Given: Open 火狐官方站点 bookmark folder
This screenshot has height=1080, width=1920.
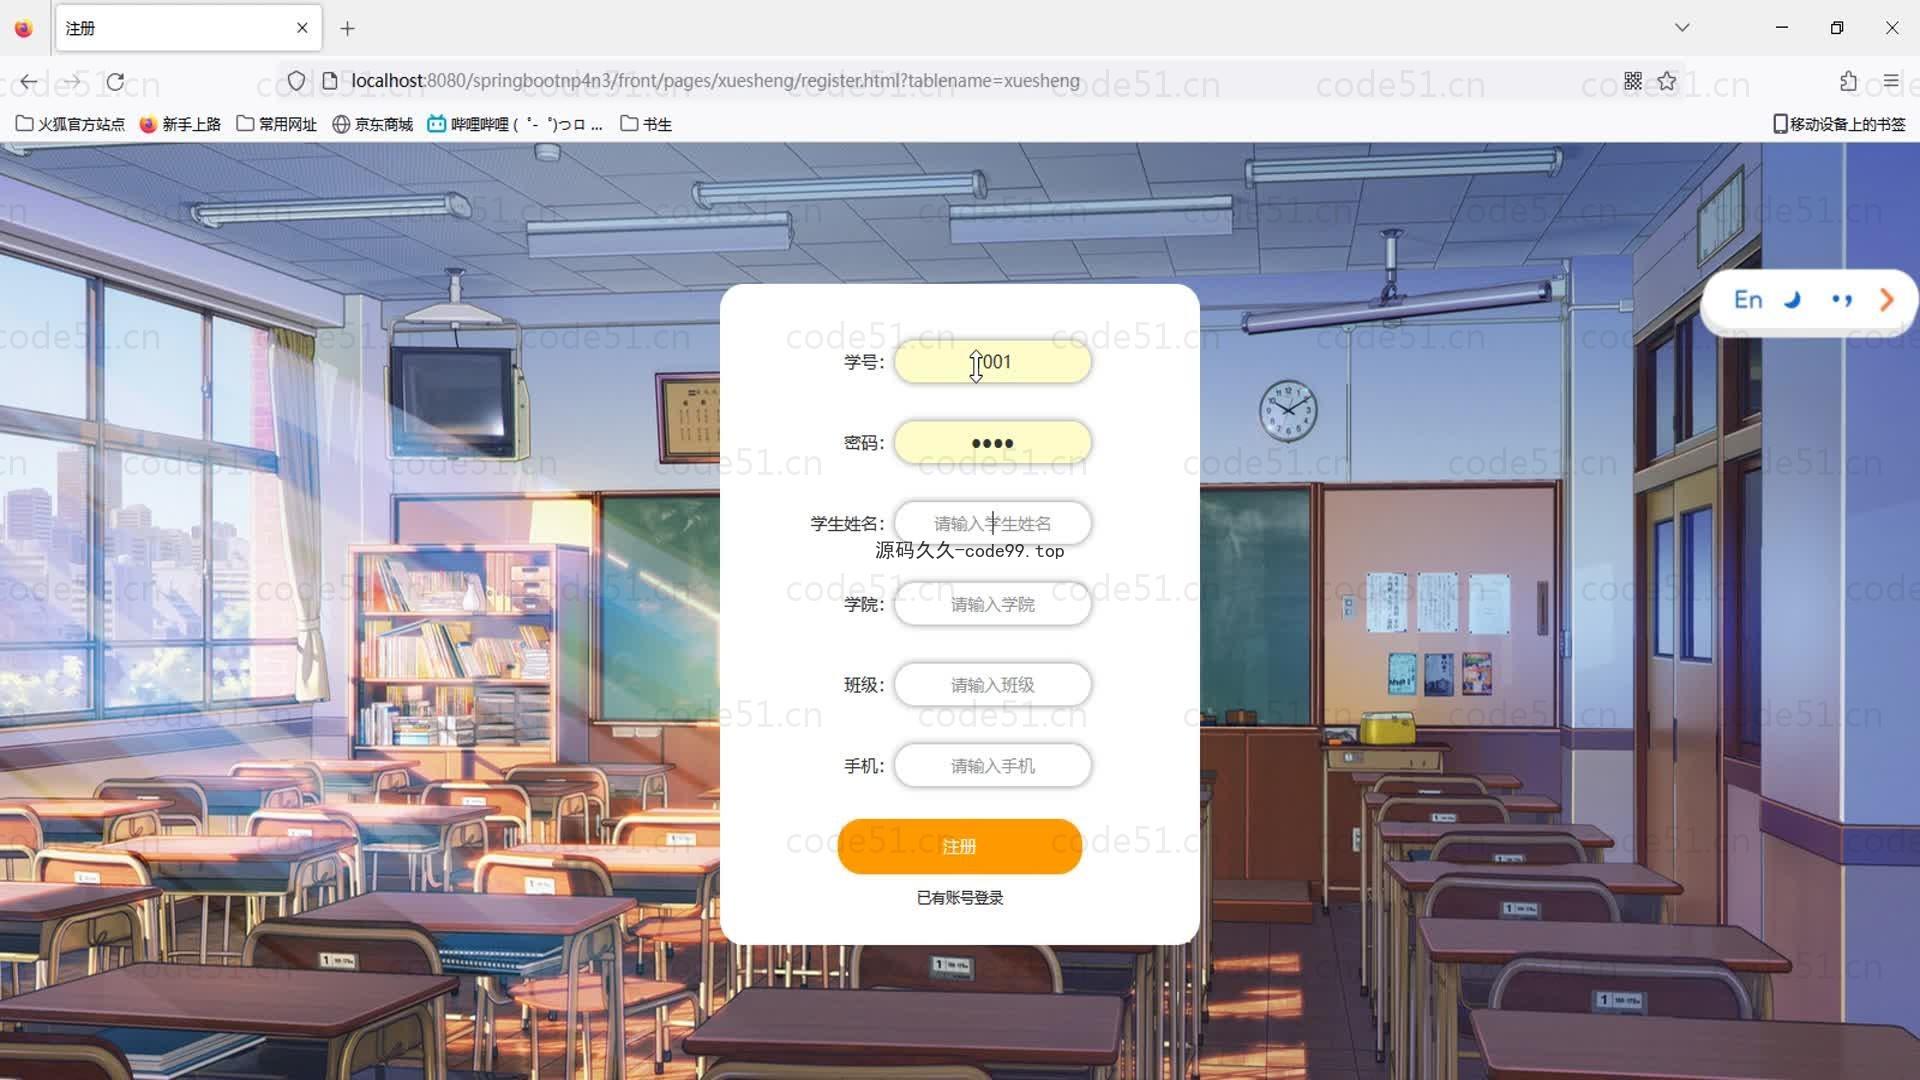Looking at the screenshot, I should [70, 124].
